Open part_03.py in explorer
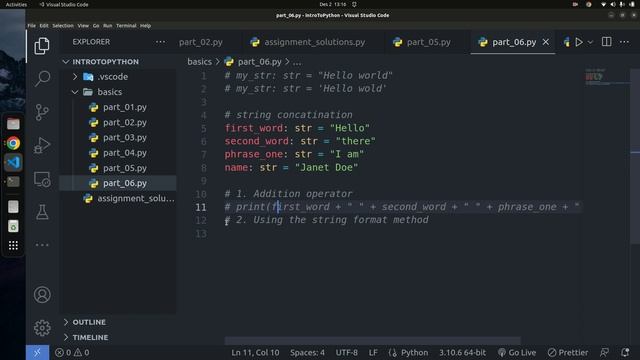 click(x=118, y=138)
